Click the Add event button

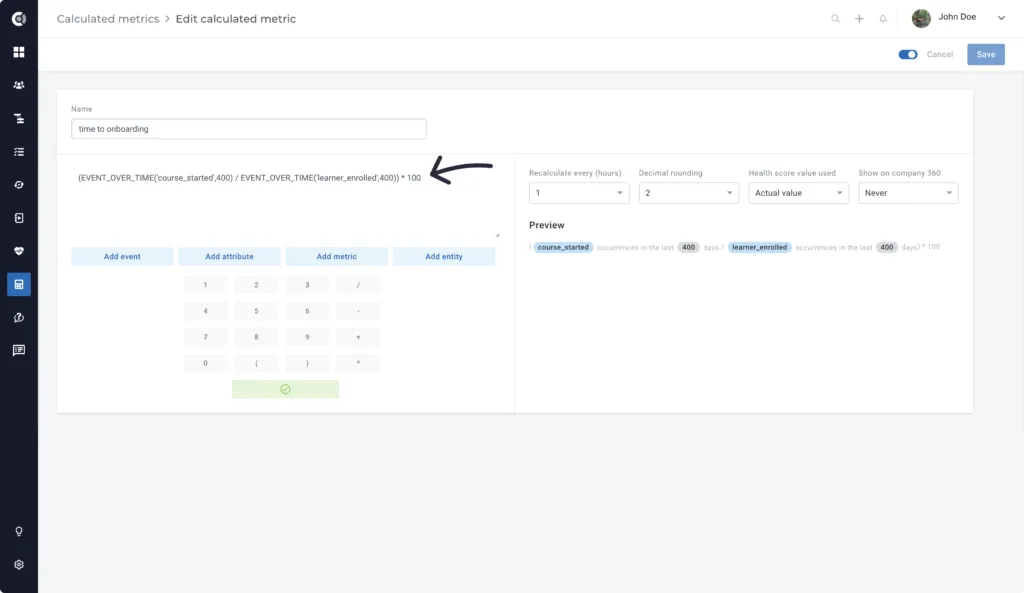[122, 257]
